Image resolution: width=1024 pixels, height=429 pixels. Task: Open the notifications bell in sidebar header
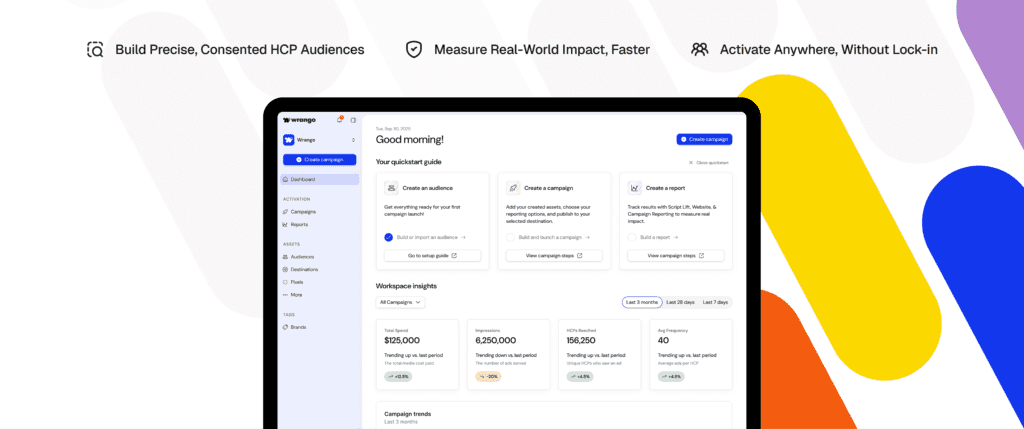tap(340, 120)
